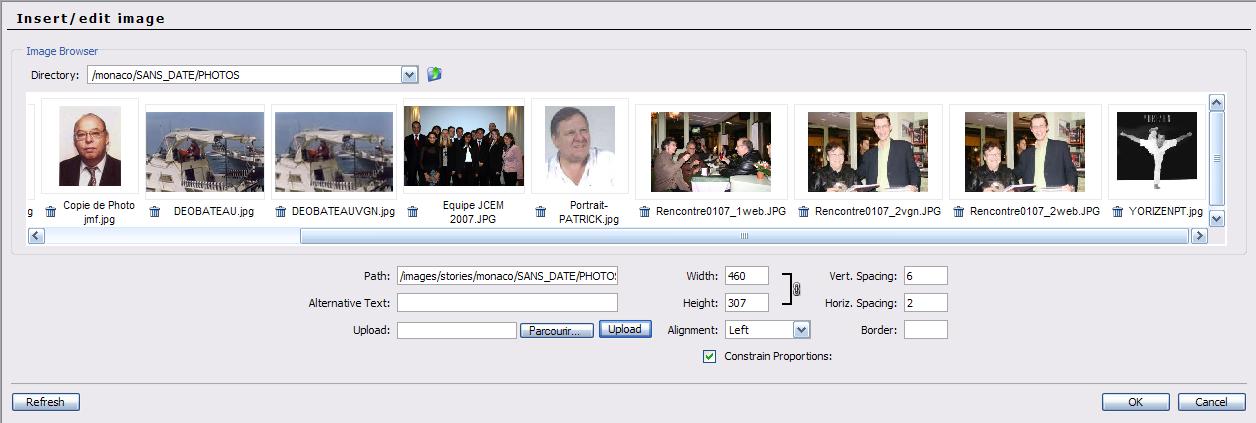Click the image browser vertical scrollbar thumb
The image size is (1256, 423).
[x=1217, y=158]
